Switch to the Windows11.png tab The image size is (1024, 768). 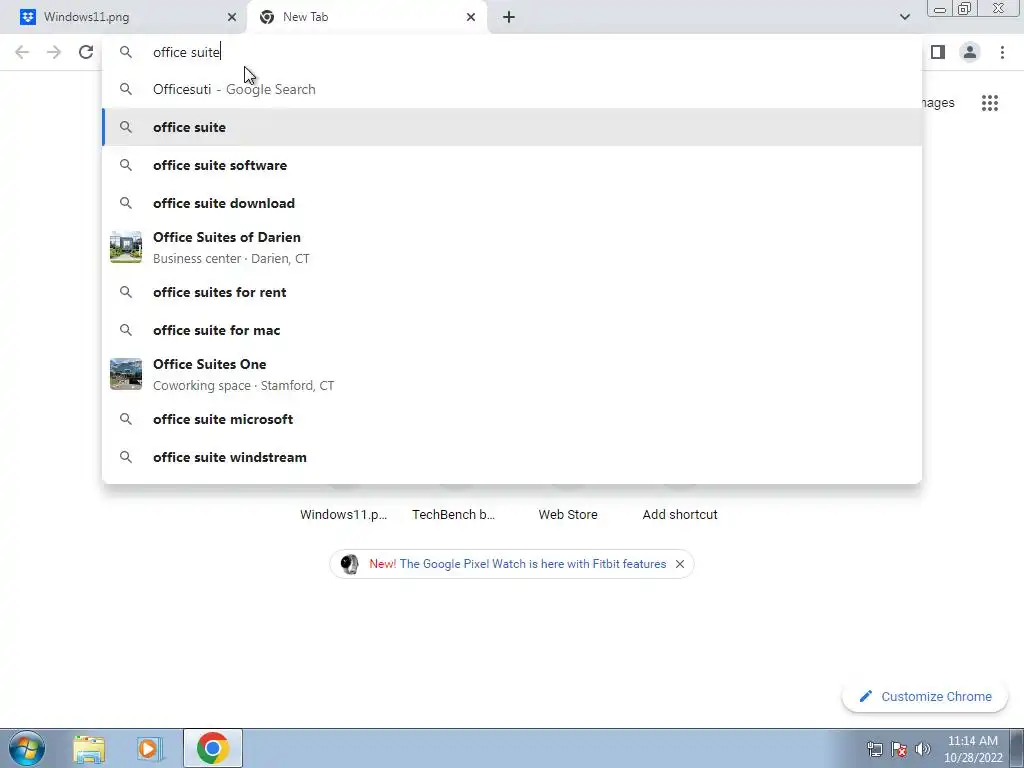pos(124,17)
